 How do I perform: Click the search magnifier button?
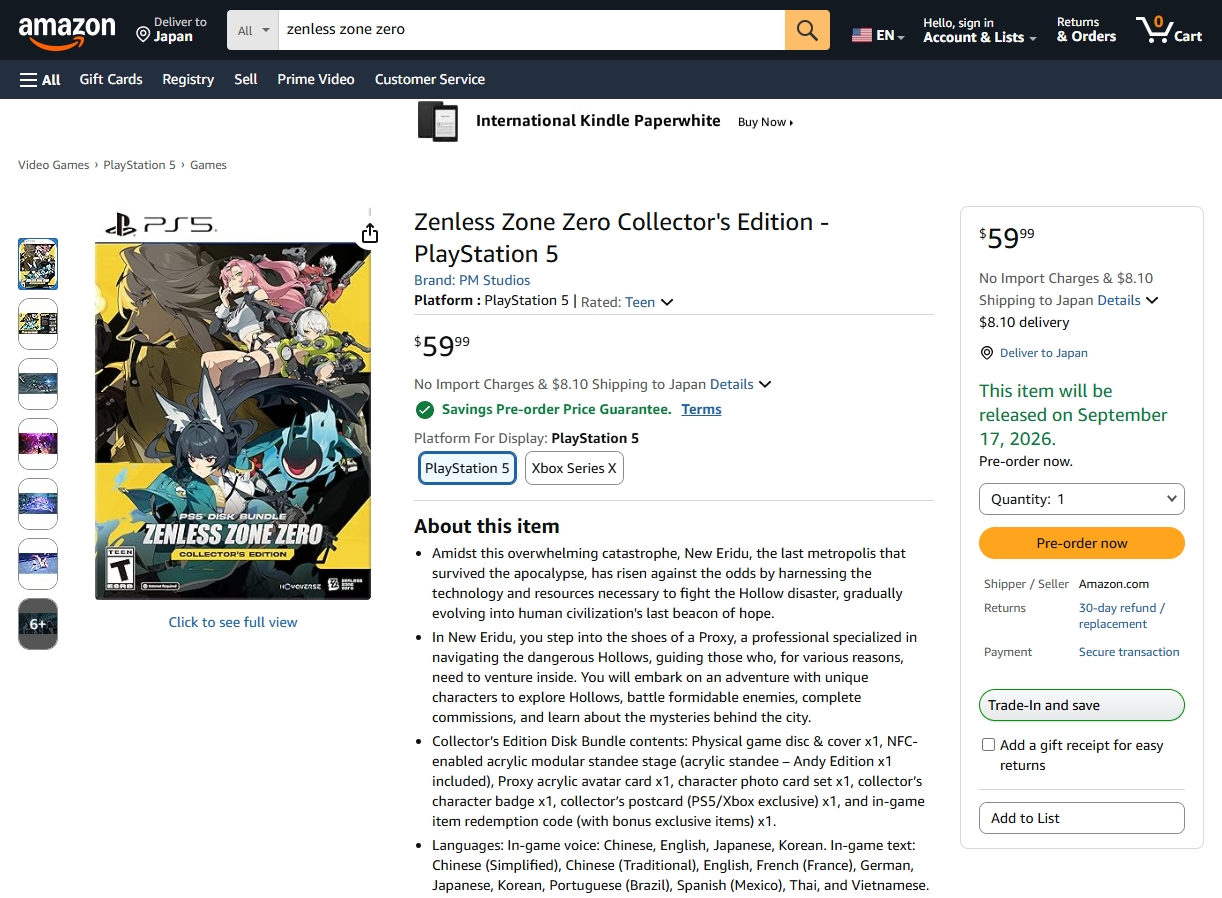(x=807, y=30)
